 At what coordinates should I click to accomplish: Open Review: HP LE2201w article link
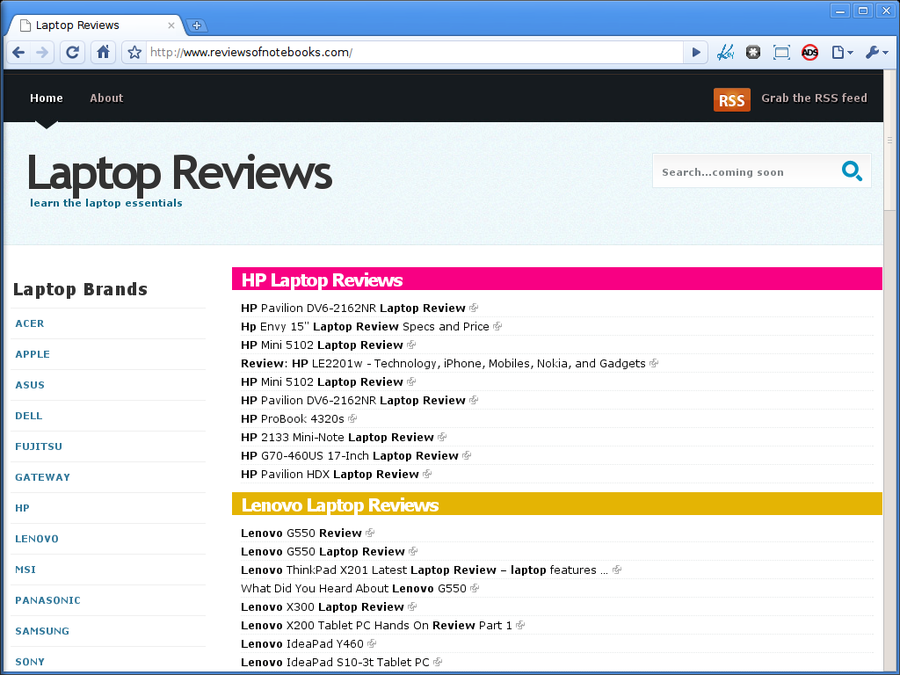(443, 363)
